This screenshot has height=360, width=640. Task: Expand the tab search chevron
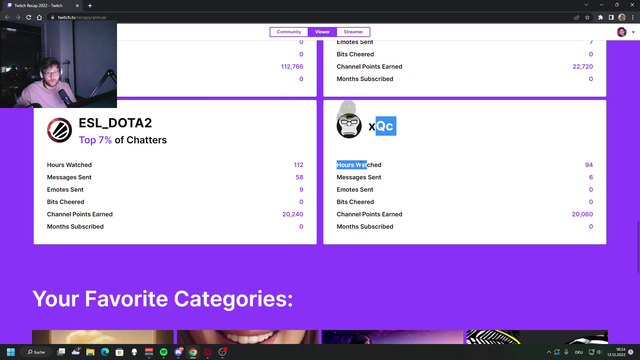[586, 5]
